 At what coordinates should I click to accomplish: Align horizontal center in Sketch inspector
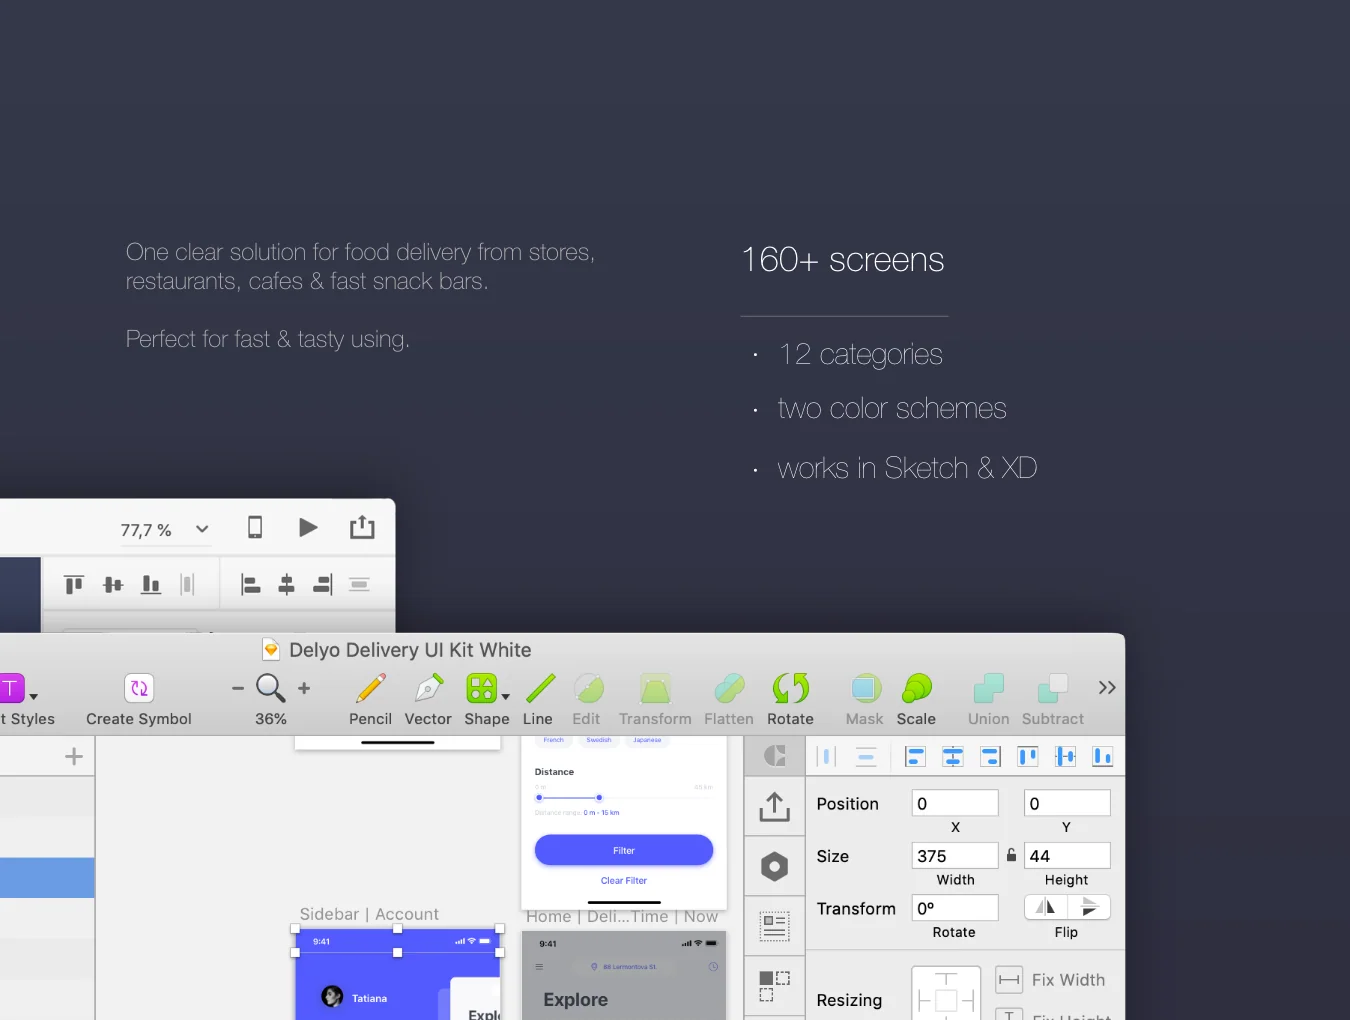(x=953, y=757)
